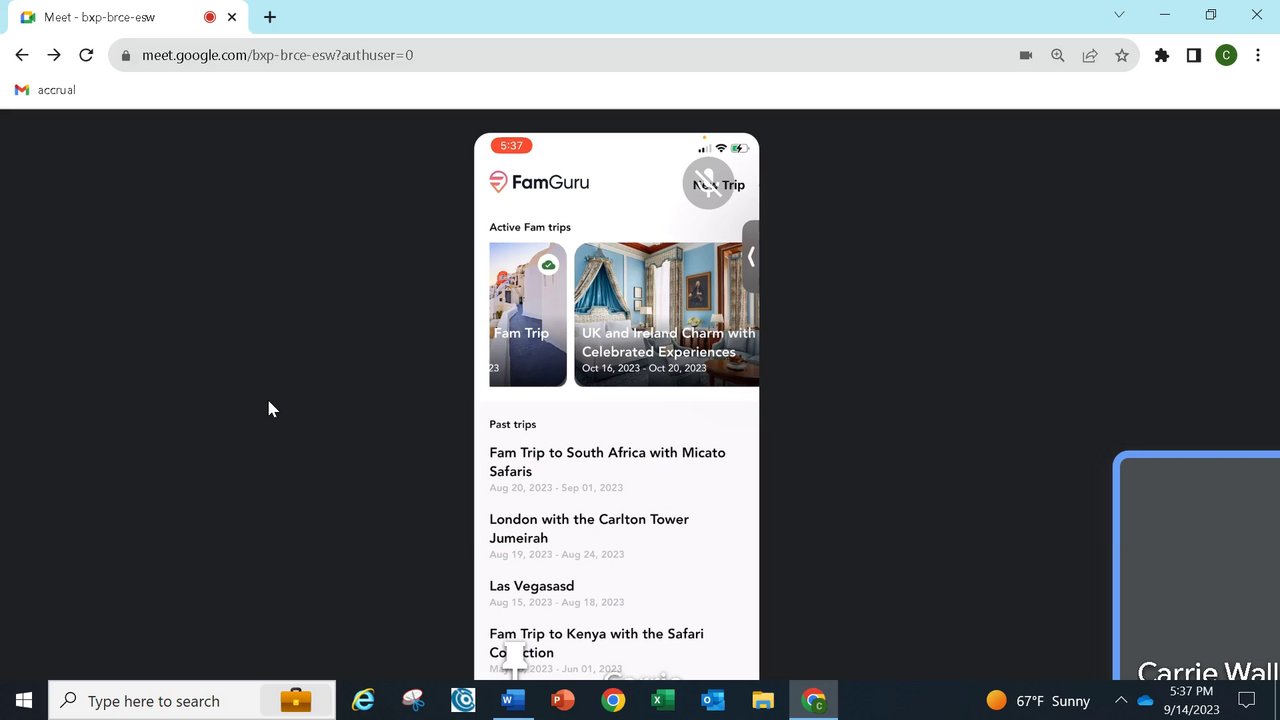Viewport: 1280px width, 720px height.
Task: Open Excel from the taskbar
Action: [x=663, y=700]
